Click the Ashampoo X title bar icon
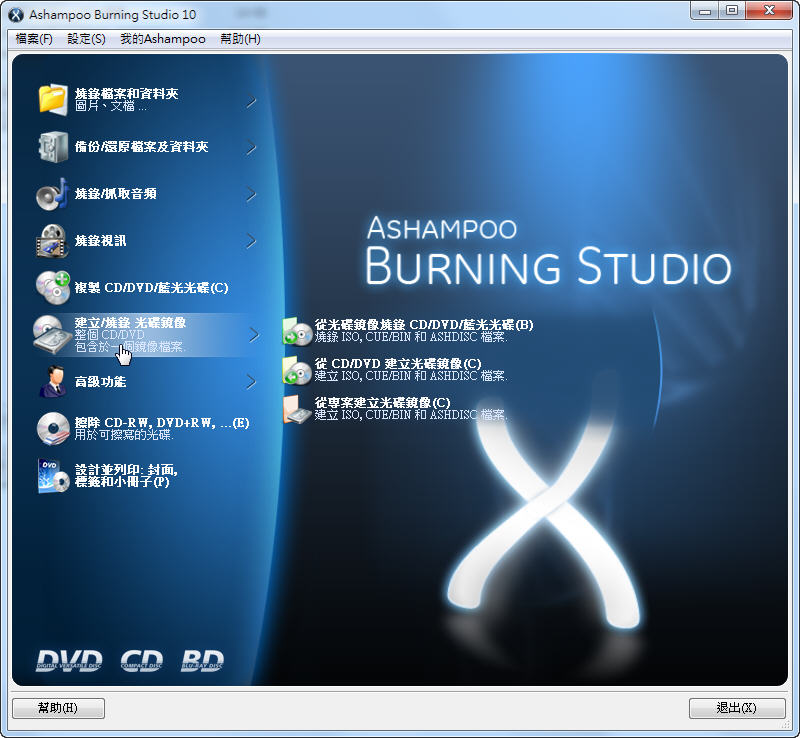 [x=16, y=15]
